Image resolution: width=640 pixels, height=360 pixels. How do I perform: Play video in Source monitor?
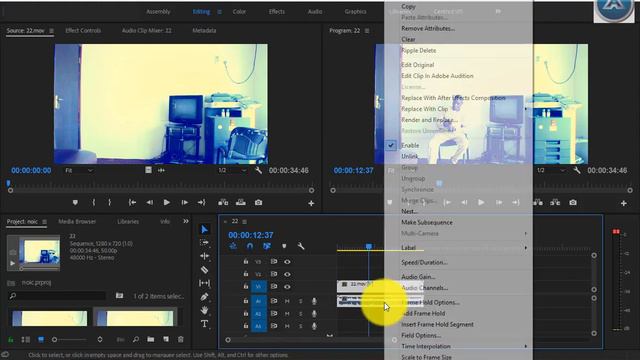click(x=166, y=202)
